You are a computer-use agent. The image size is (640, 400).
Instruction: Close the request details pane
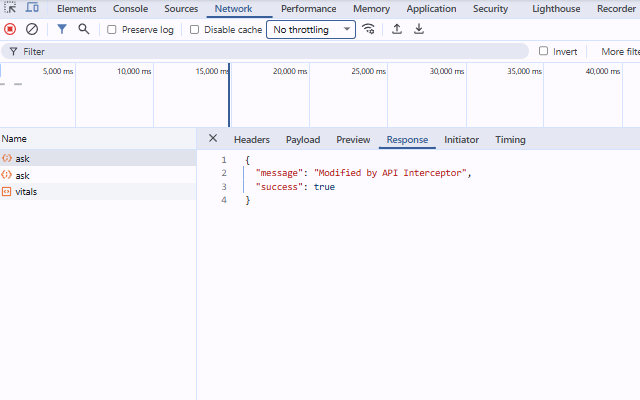[213, 138]
